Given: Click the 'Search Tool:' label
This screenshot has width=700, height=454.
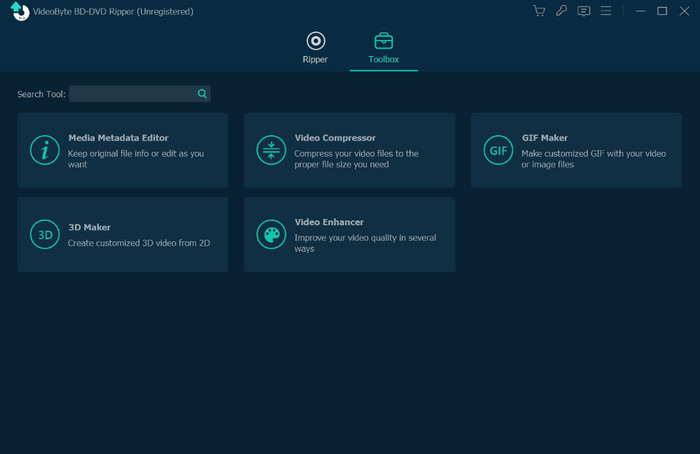Looking at the screenshot, I should pyautogui.click(x=41, y=94).
